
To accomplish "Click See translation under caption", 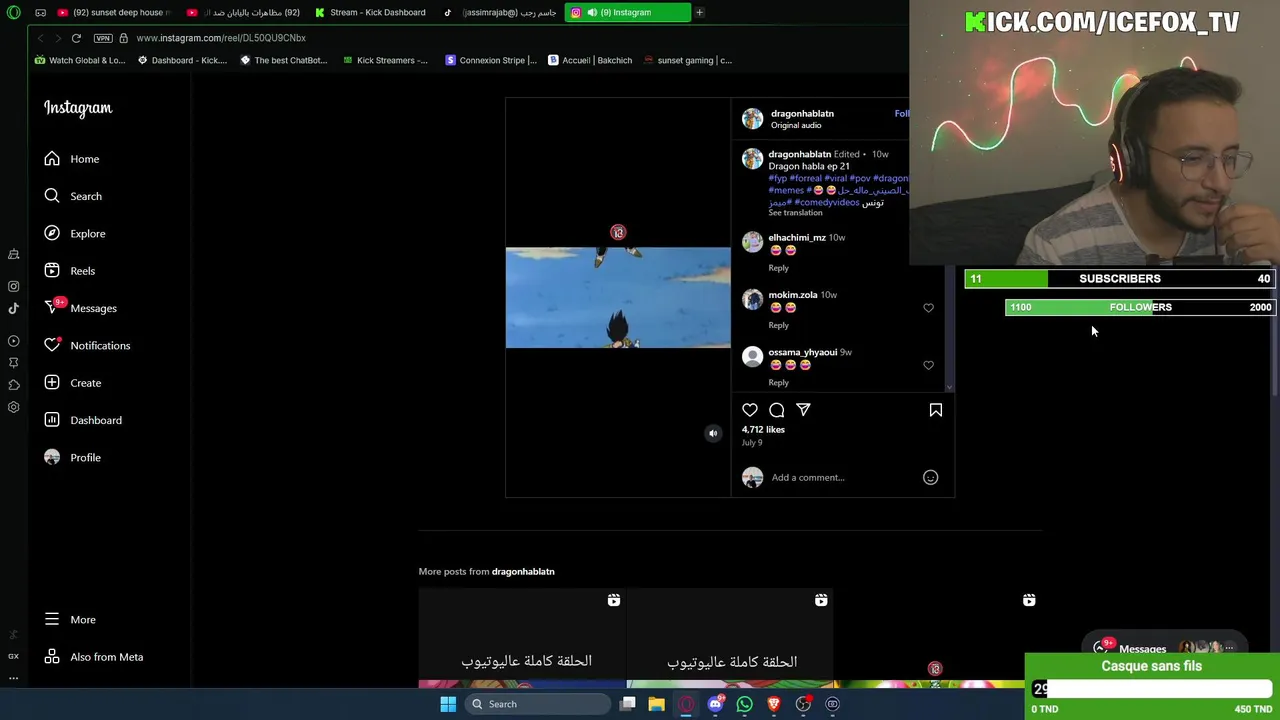I will [x=795, y=213].
